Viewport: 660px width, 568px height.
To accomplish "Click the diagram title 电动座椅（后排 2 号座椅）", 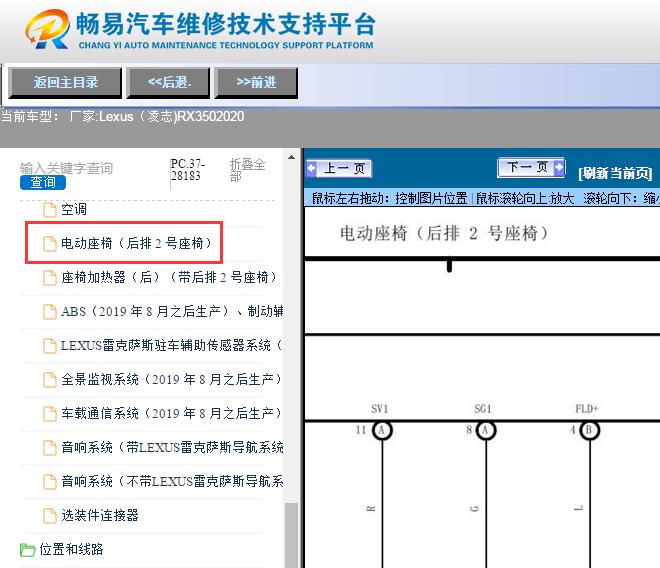I will [444, 233].
